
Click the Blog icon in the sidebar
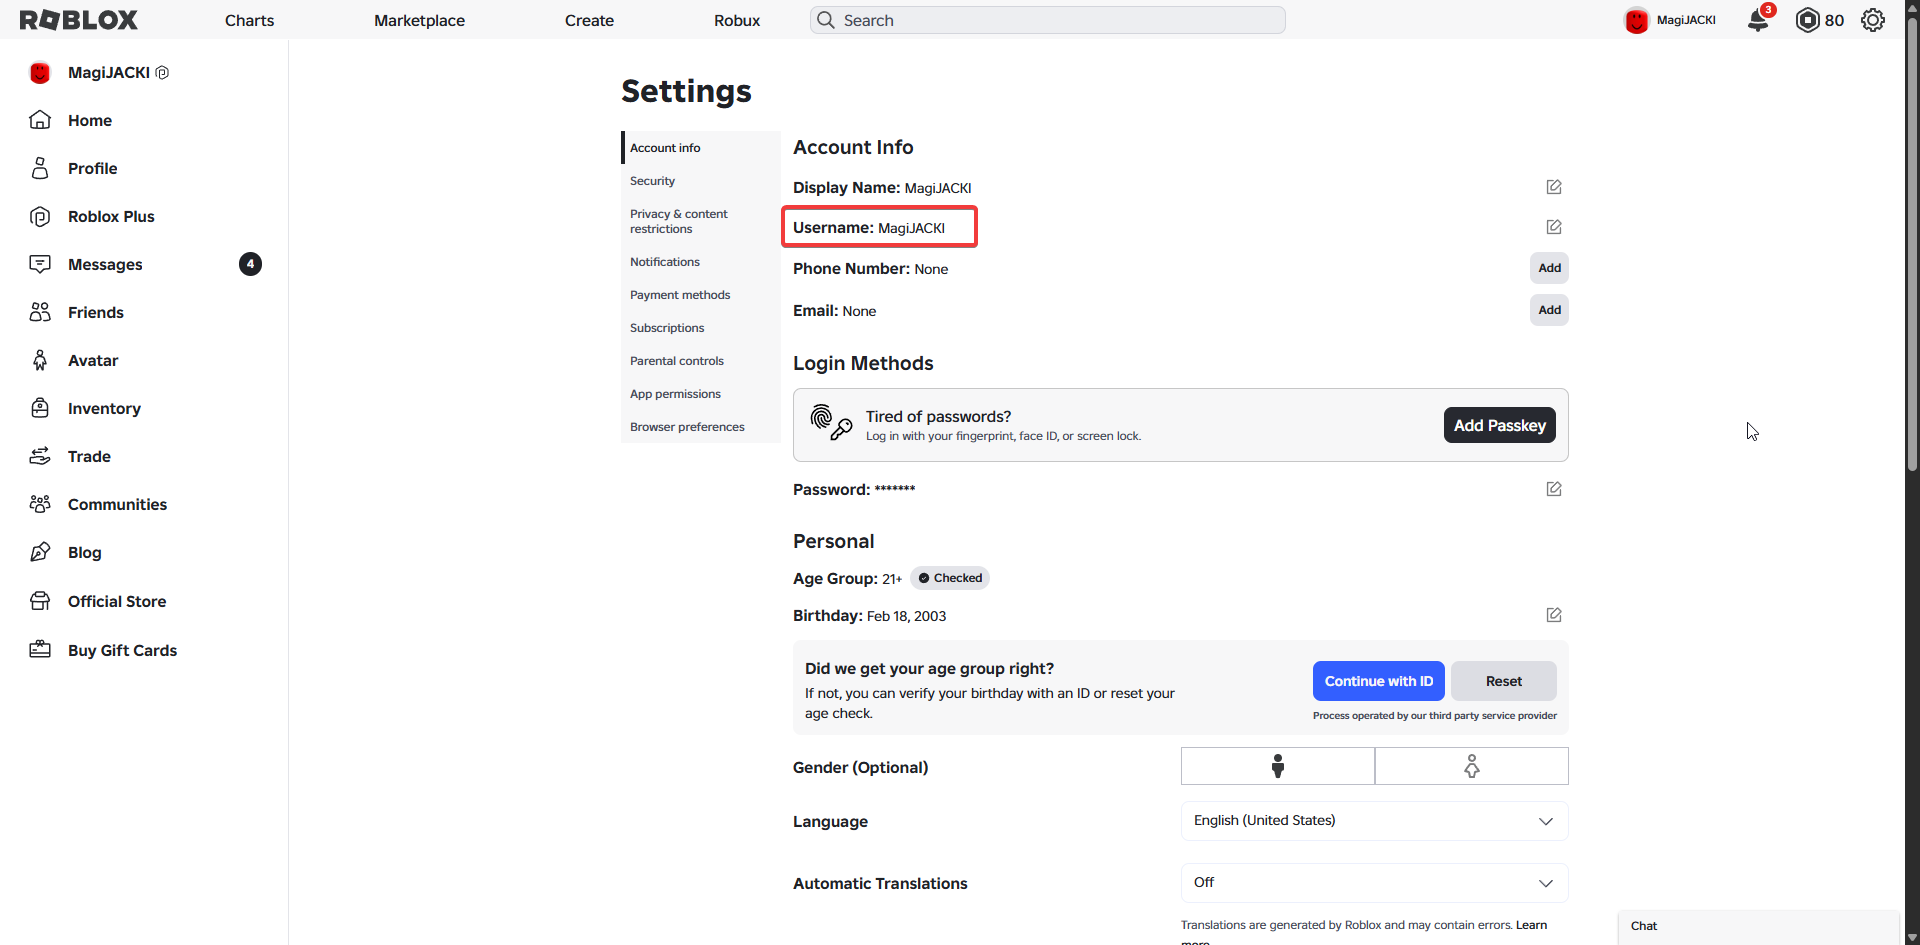coord(40,552)
